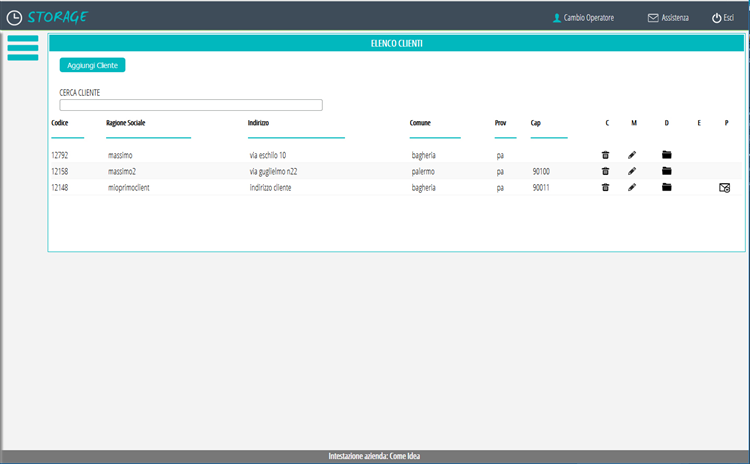
Task: Click the D column header
Action: point(667,123)
